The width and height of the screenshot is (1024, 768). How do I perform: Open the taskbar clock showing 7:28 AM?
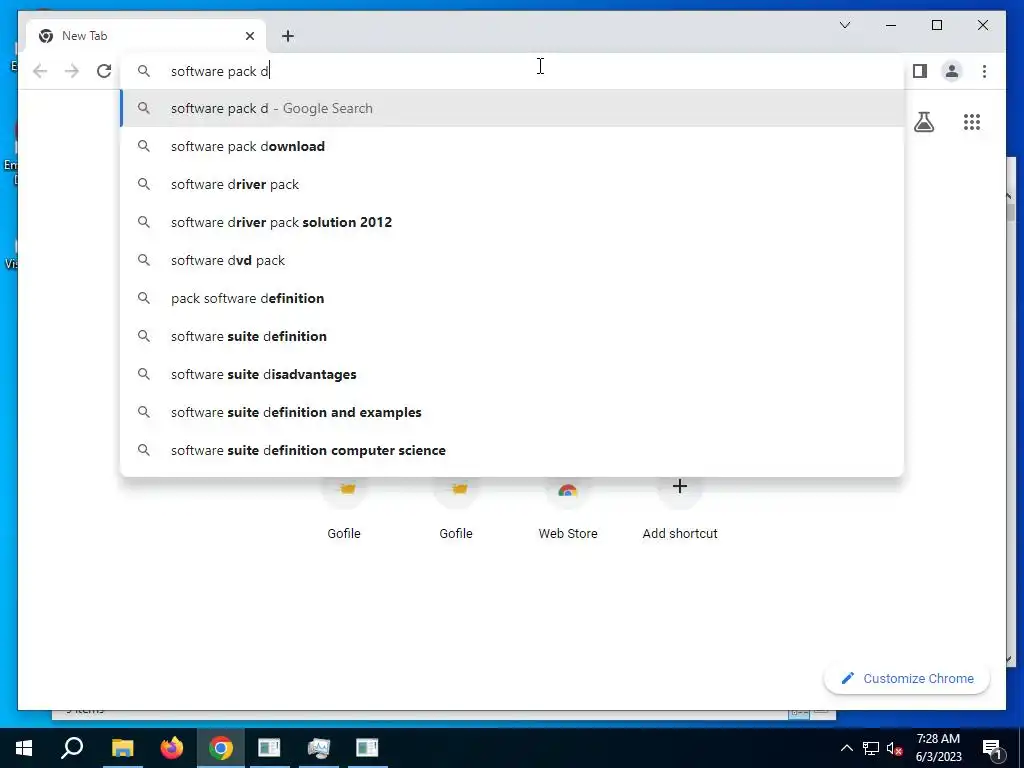pyautogui.click(x=938, y=748)
